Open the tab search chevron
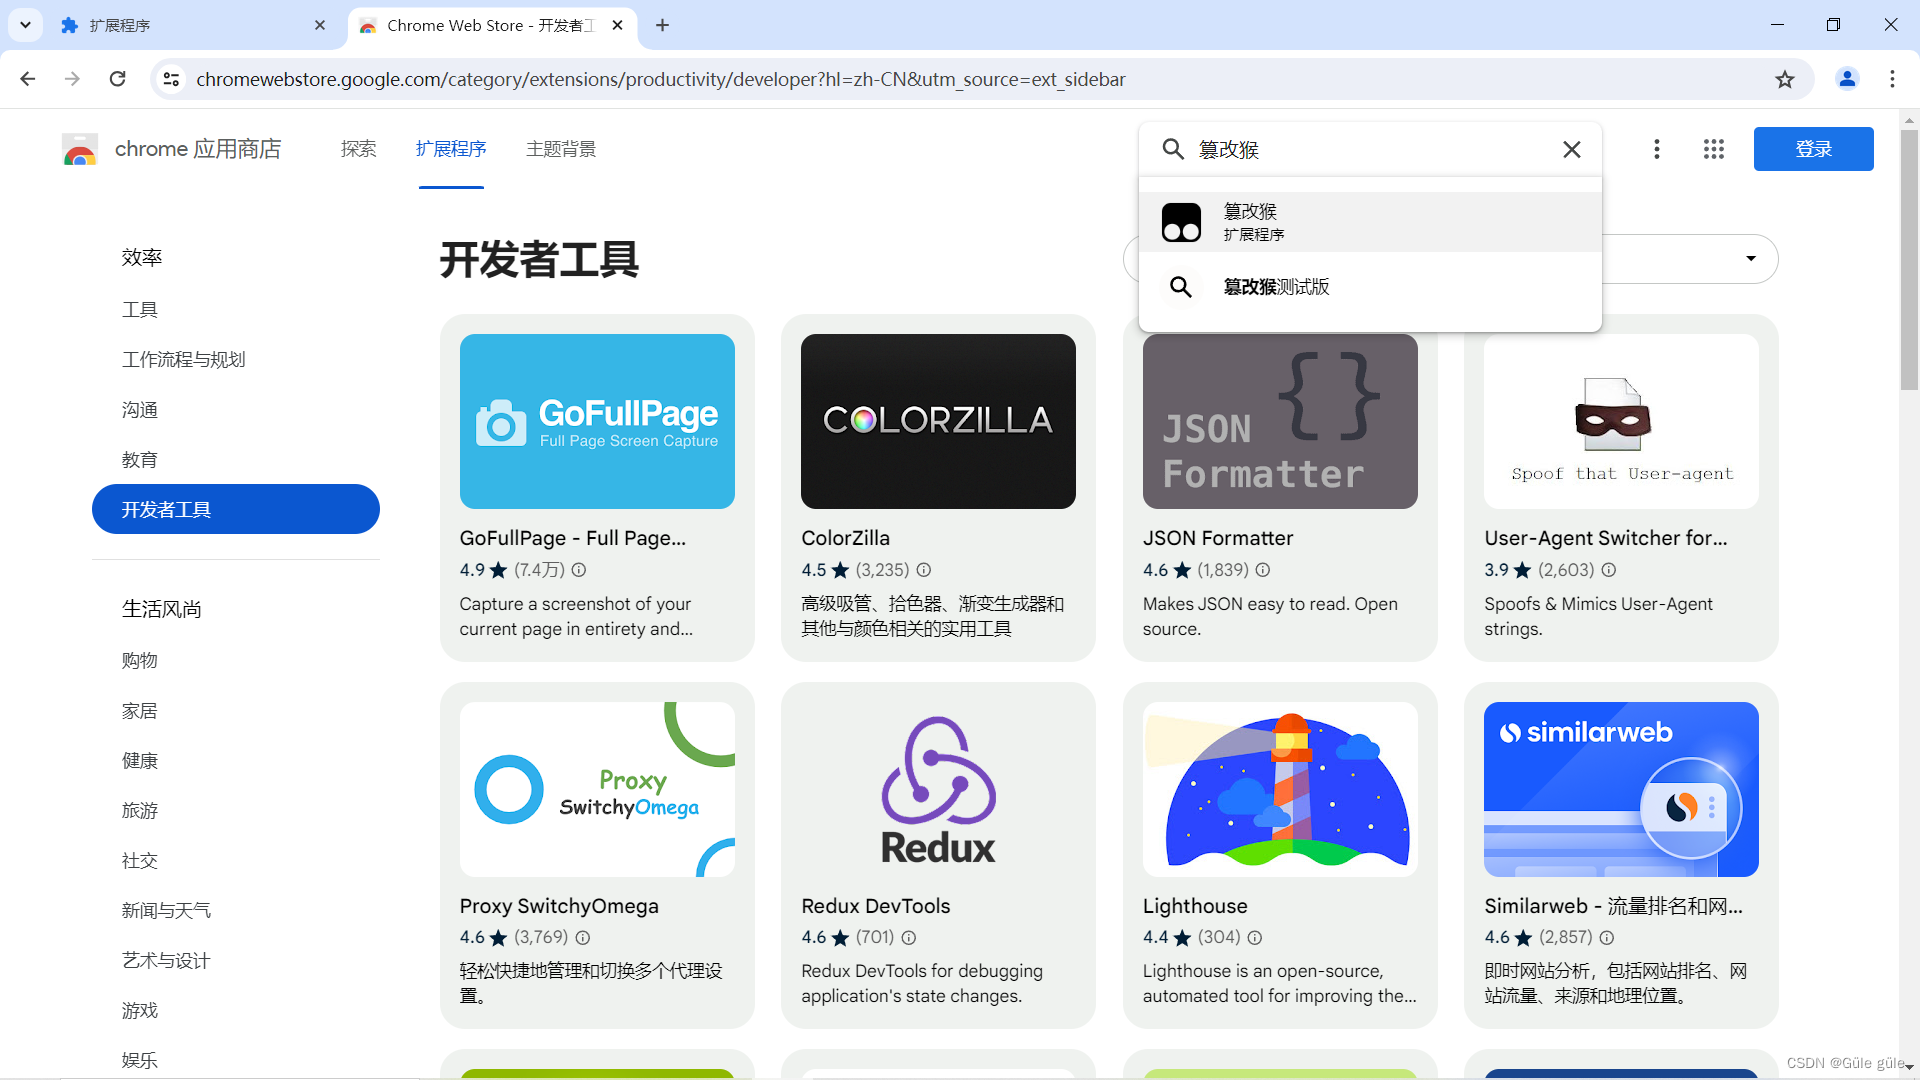Screen dimensions: 1920x1080 point(25,25)
